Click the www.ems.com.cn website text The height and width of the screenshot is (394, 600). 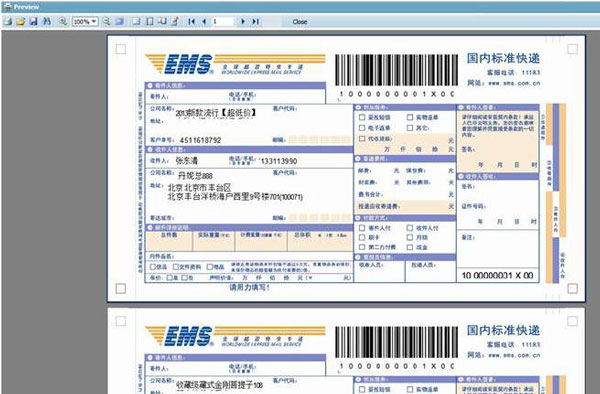coord(514,83)
